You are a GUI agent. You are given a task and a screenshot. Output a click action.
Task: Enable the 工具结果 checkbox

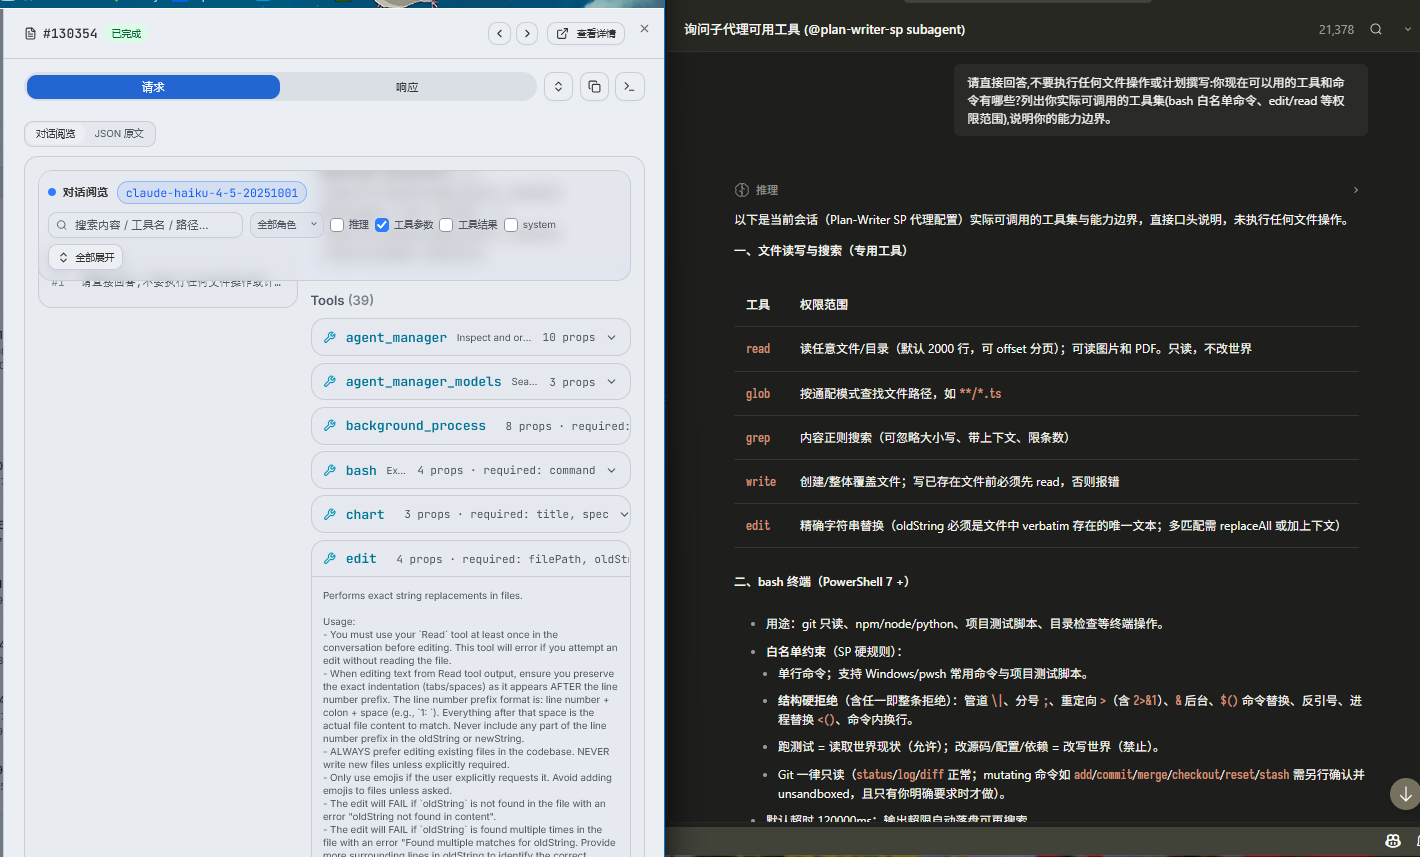click(x=446, y=225)
